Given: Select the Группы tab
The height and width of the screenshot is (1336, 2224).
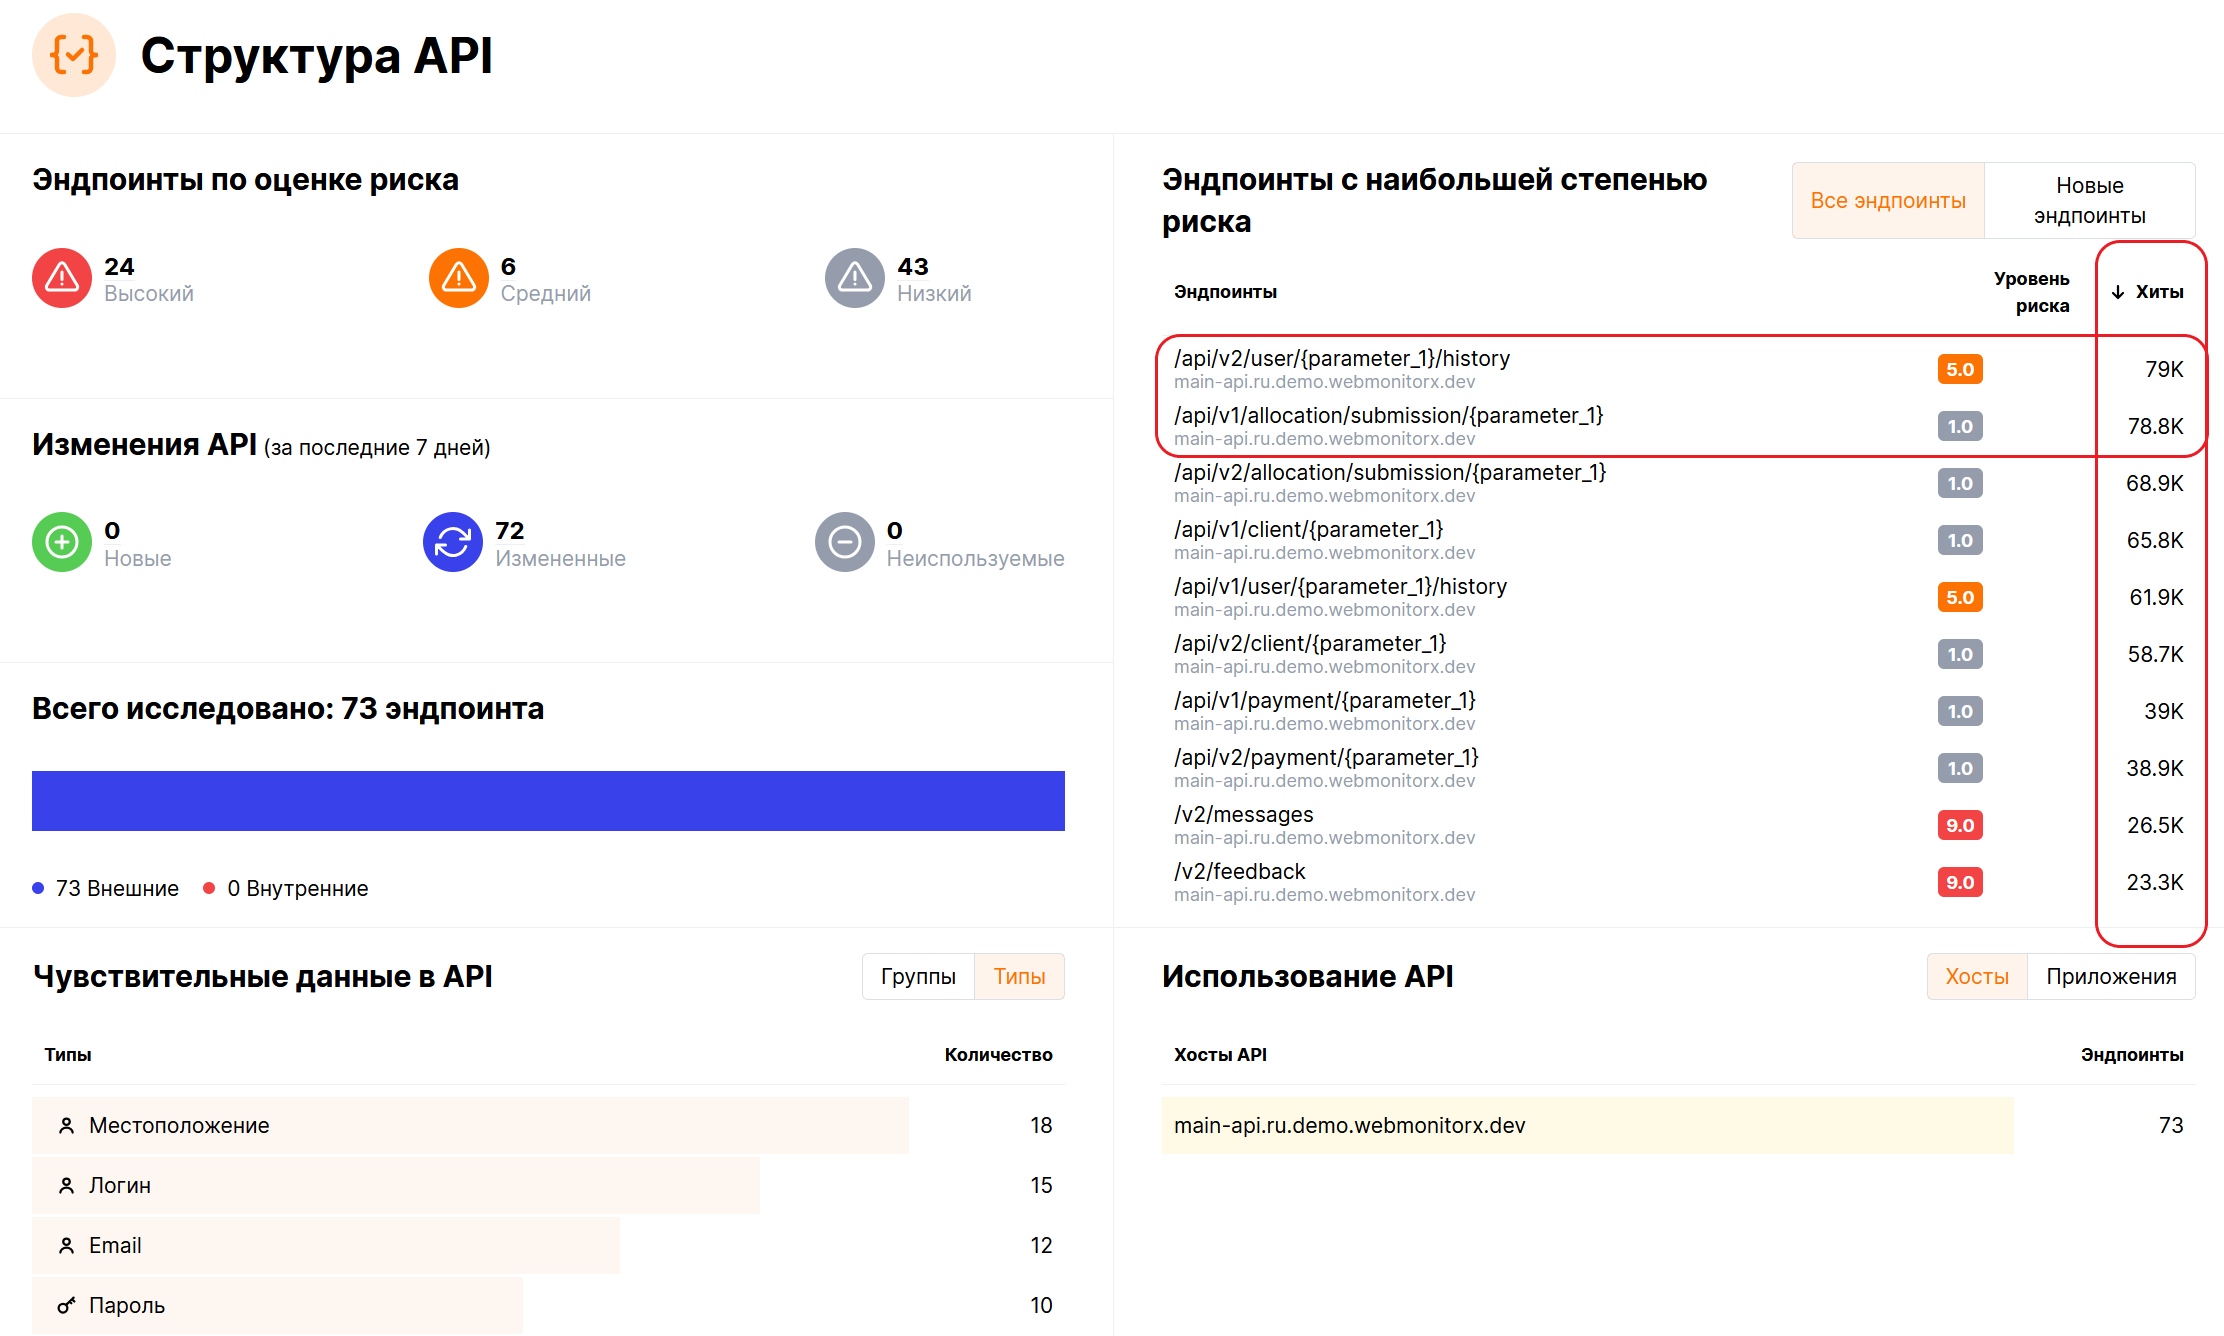Looking at the screenshot, I should [x=918, y=976].
